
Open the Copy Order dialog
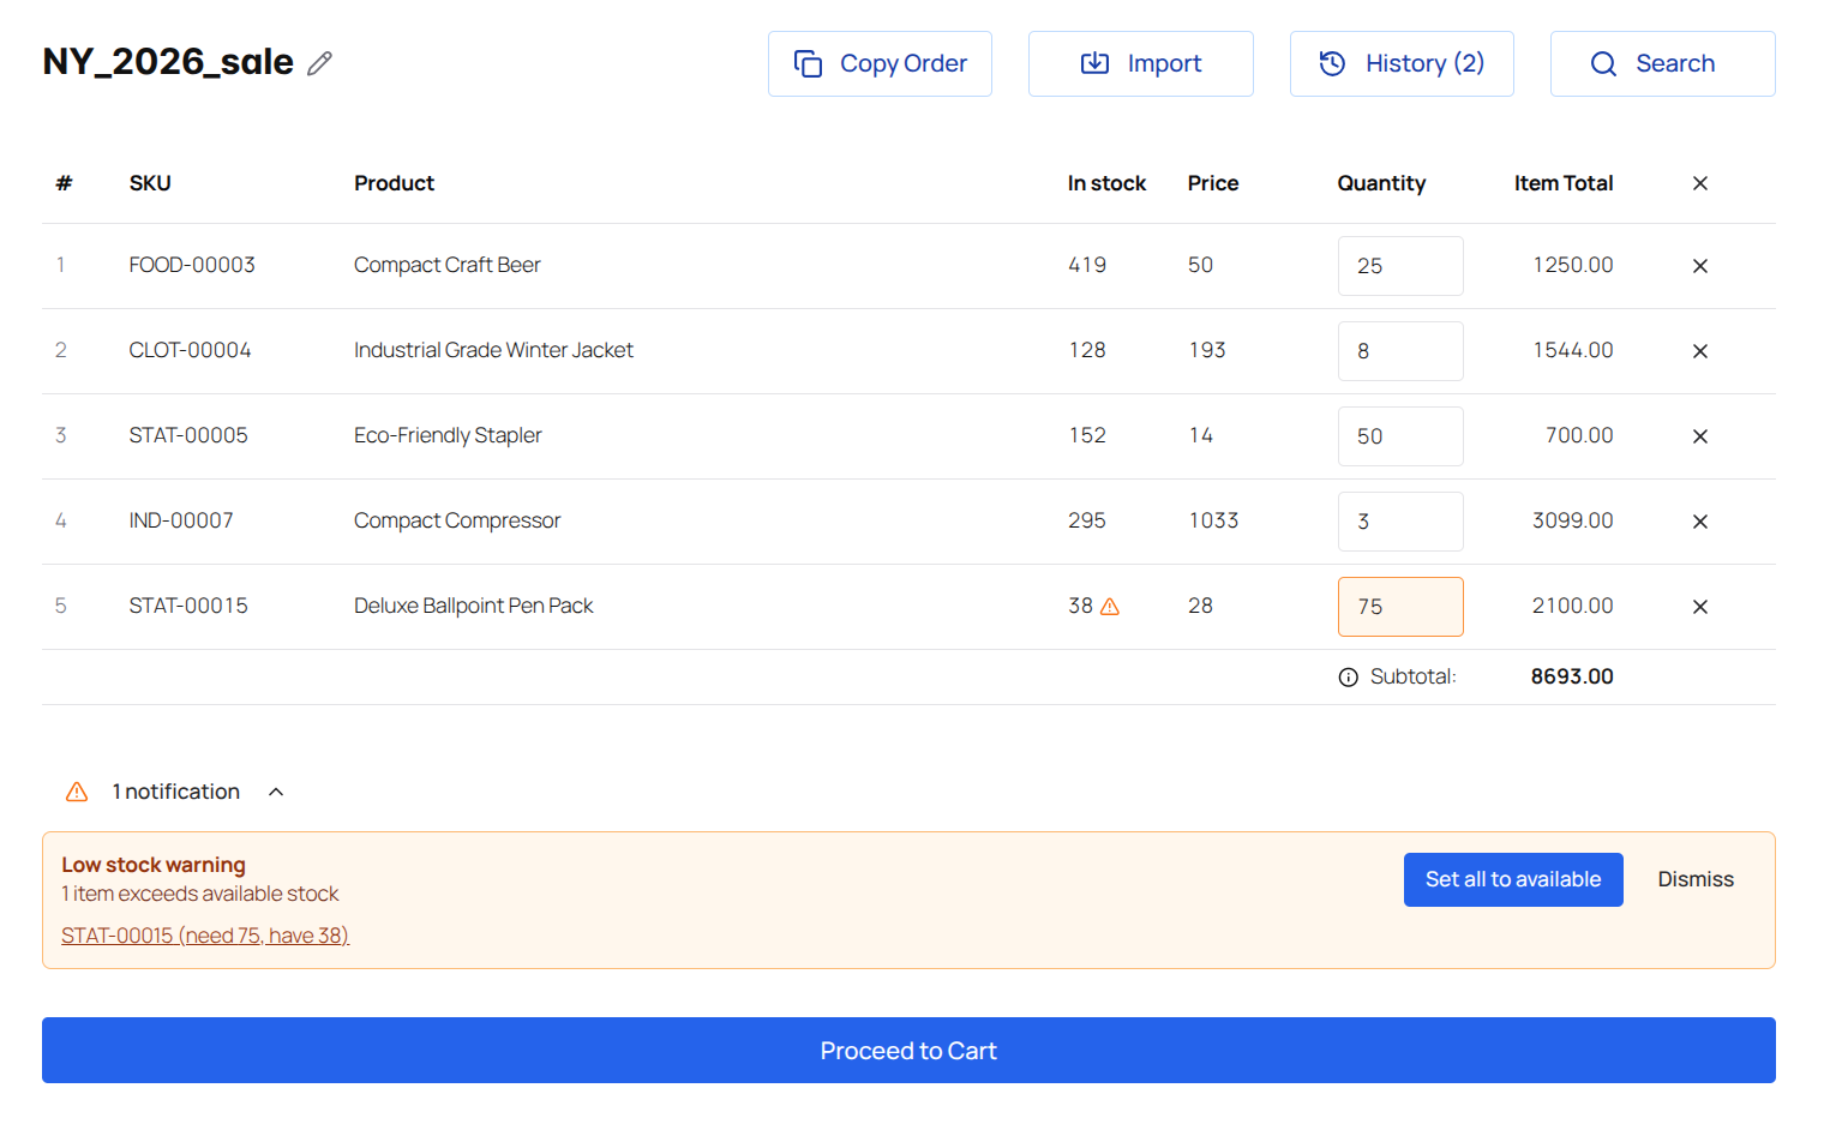[x=879, y=64]
